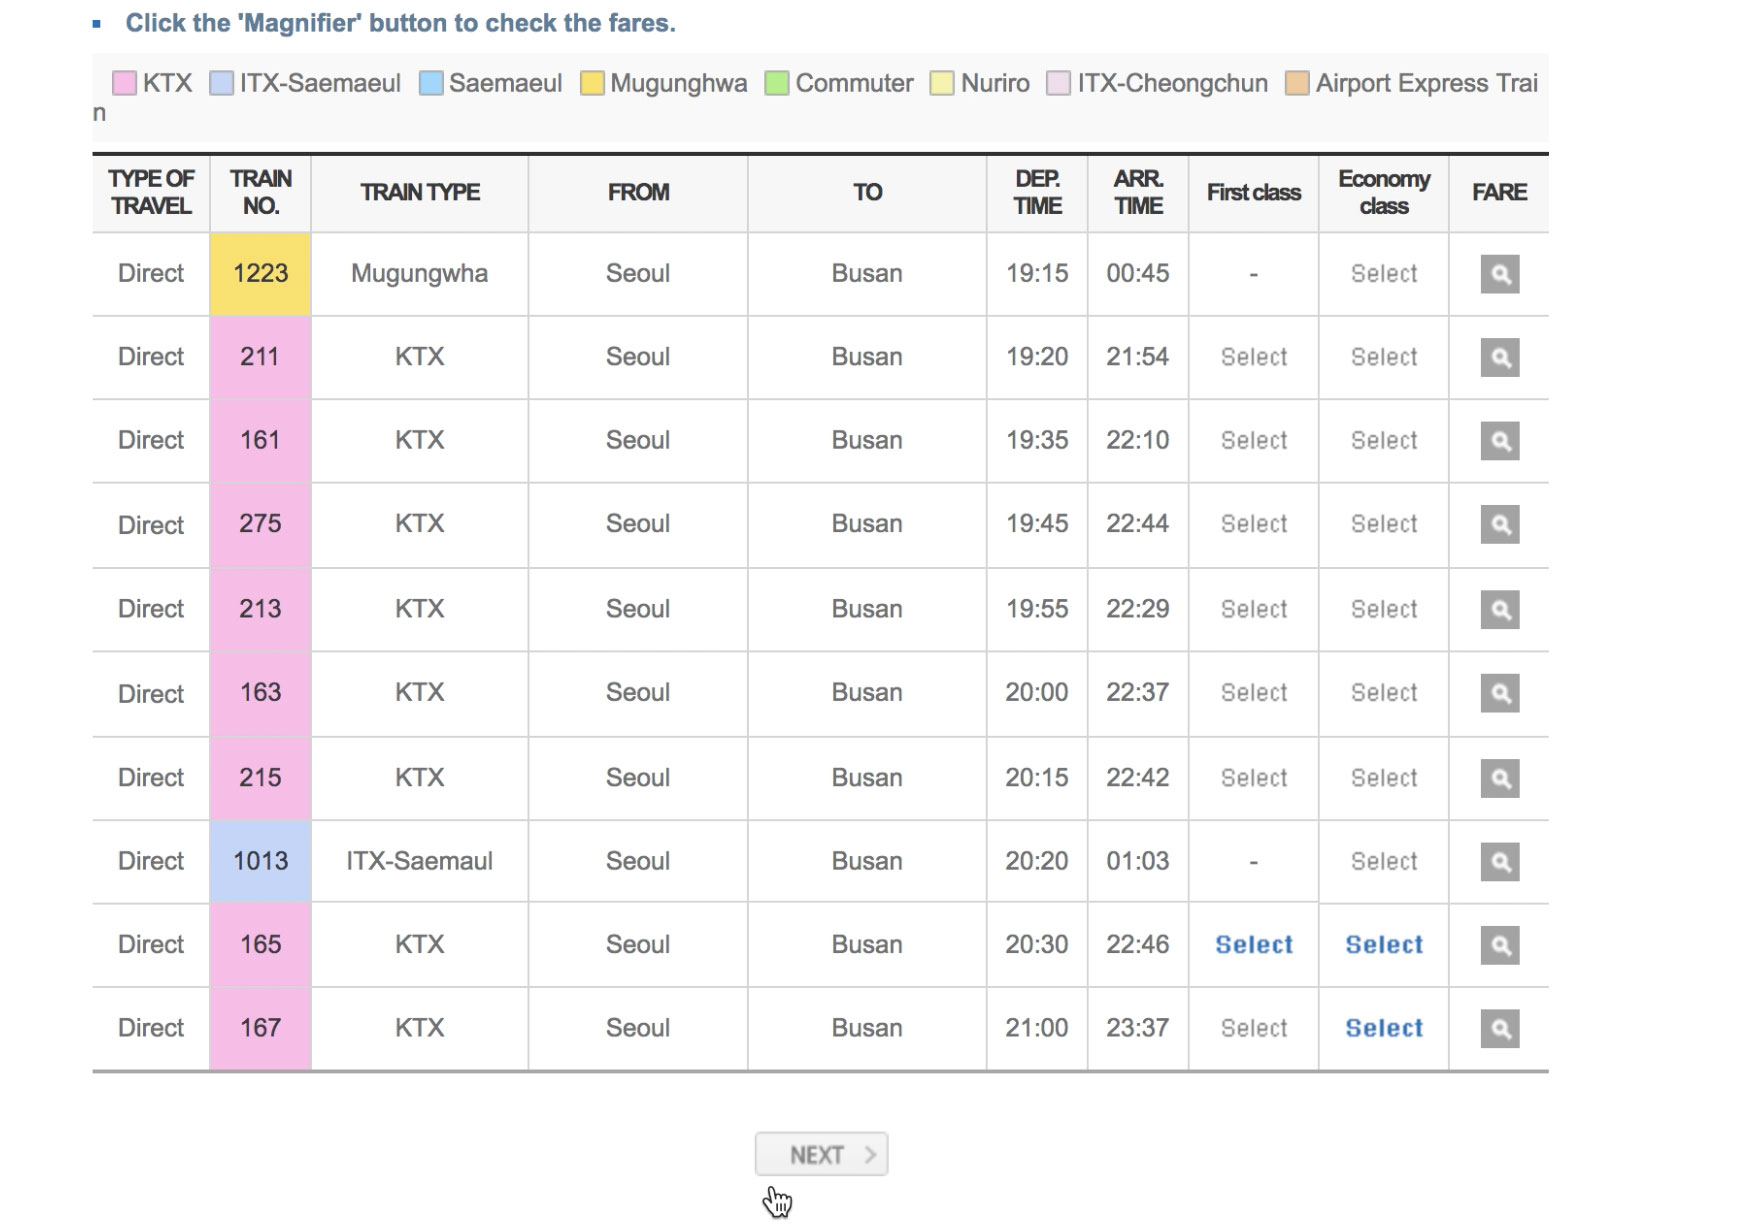Click the pink KTX legend swatch
The image size is (1738, 1230).
124,83
